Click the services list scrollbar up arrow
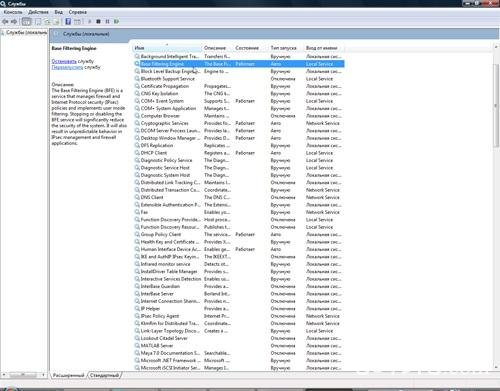 click(x=496, y=48)
